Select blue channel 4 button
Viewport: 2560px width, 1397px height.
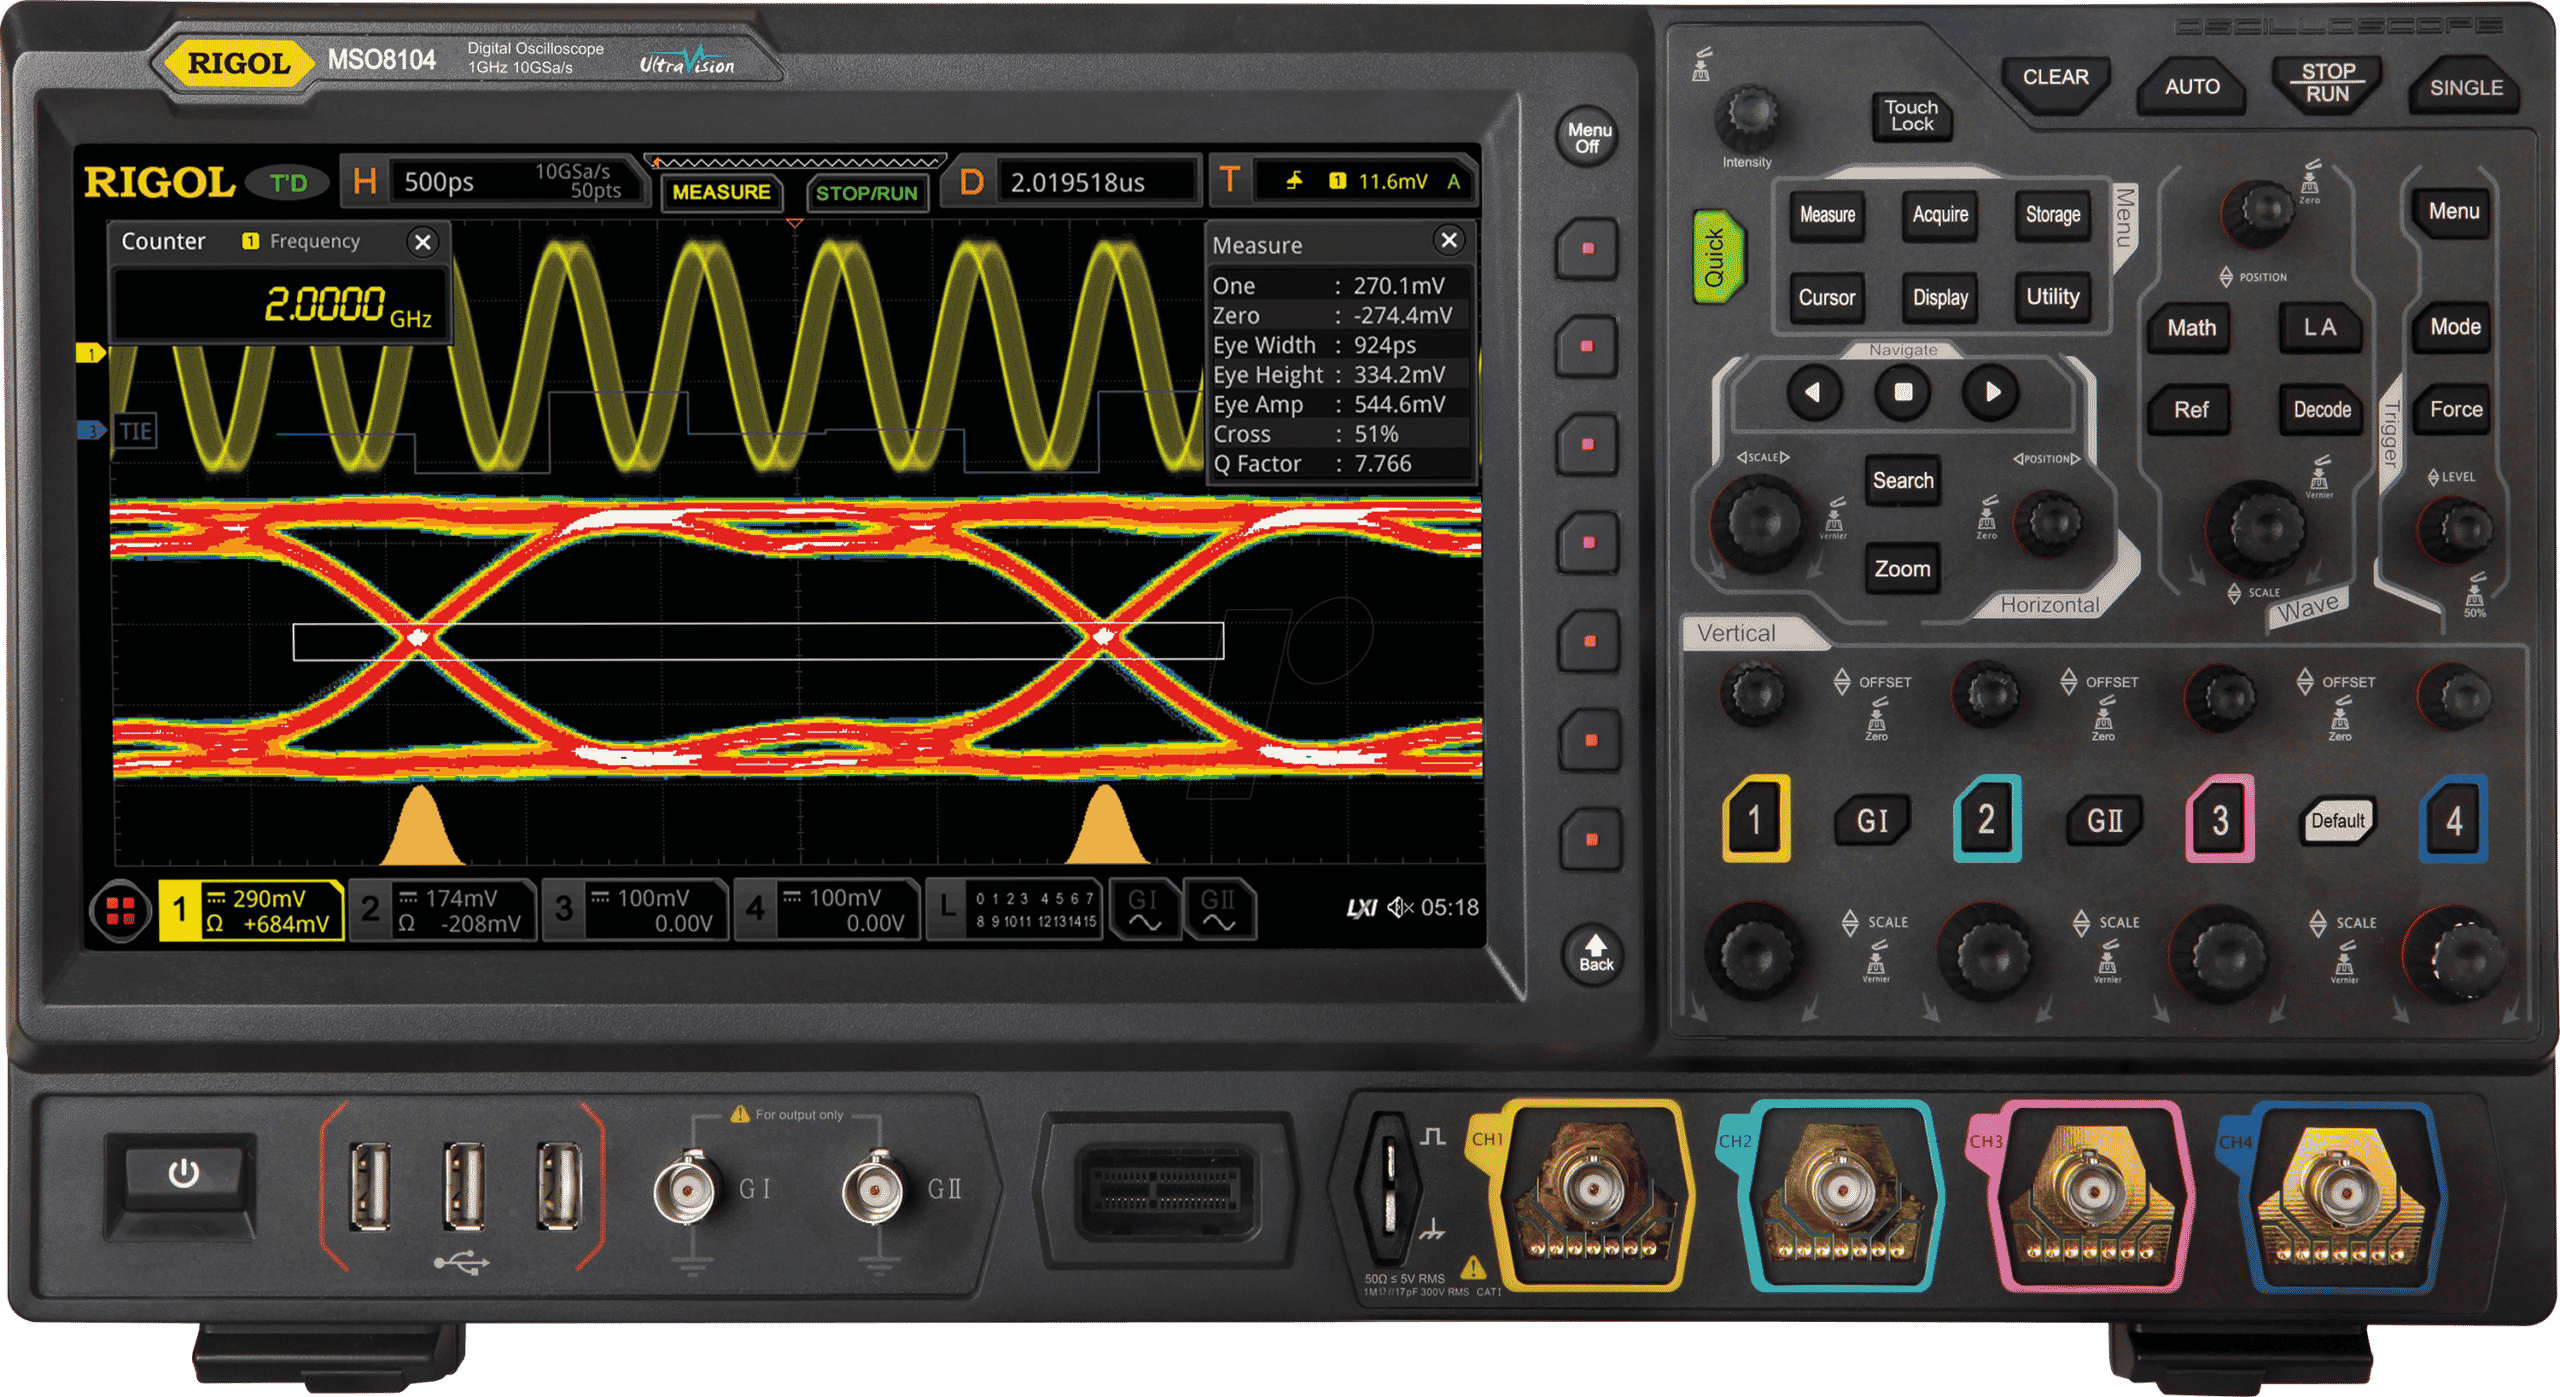pos(2453,821)
